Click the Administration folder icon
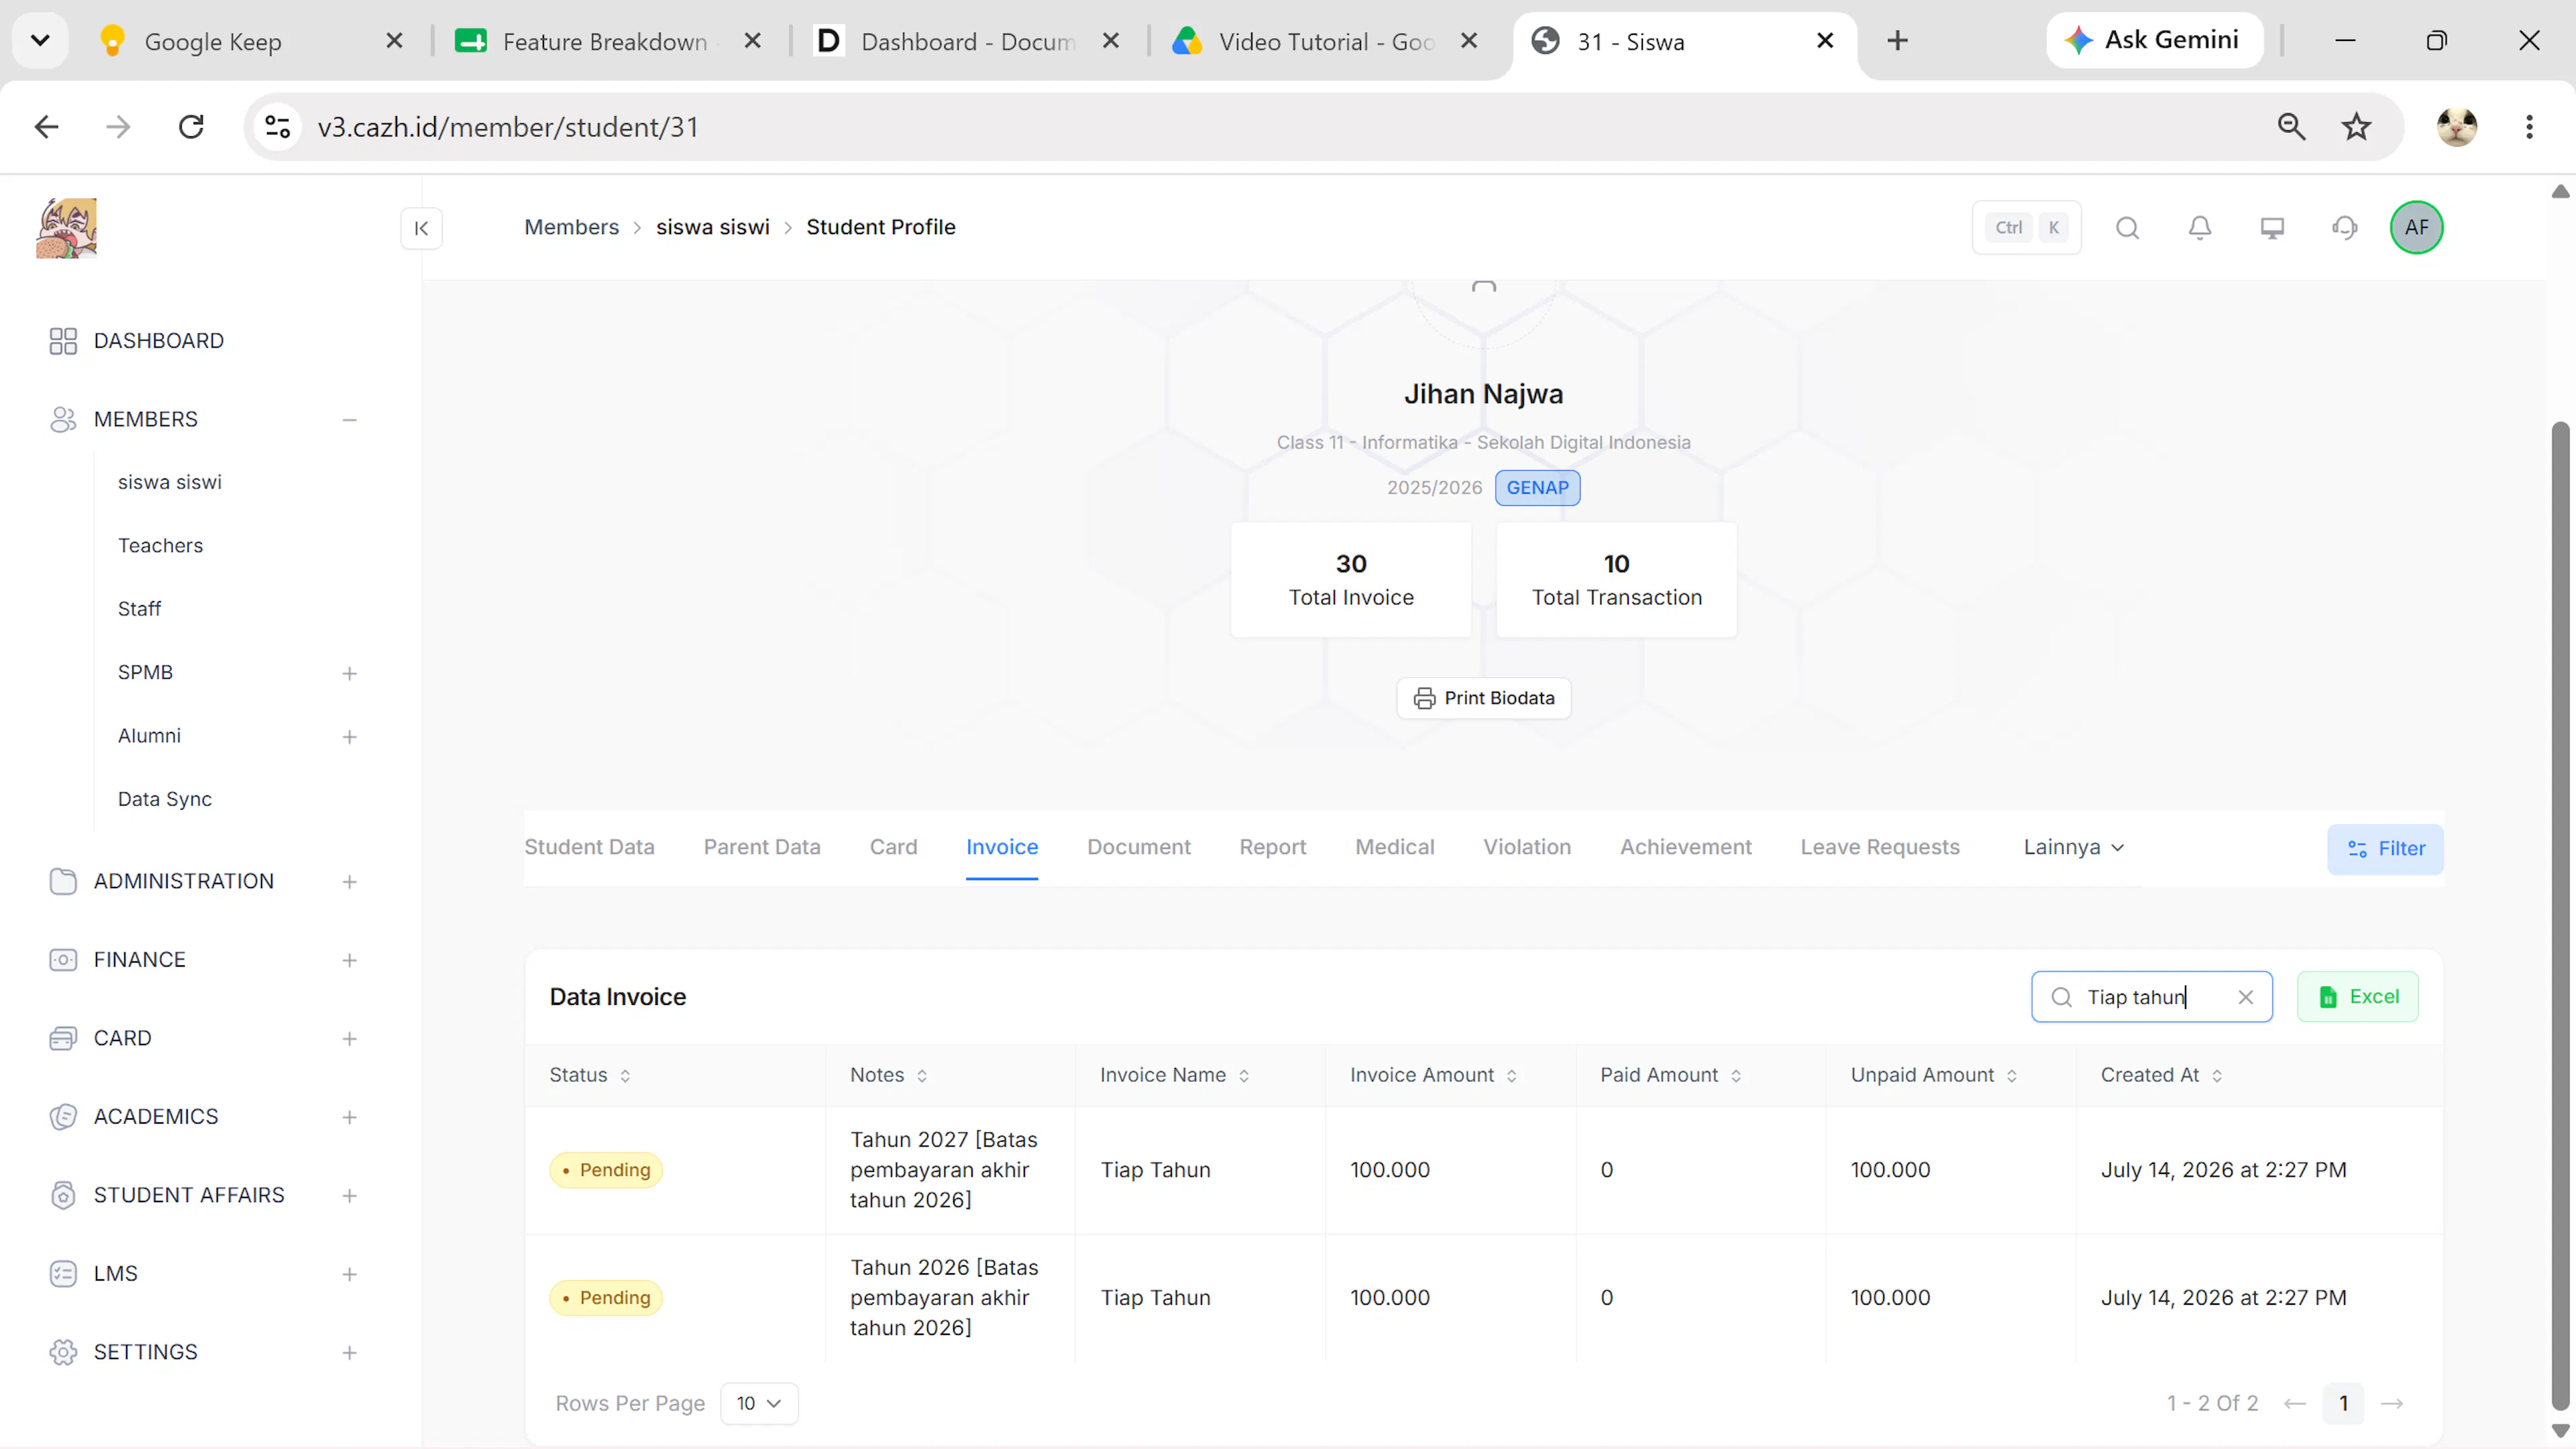The height and width of the screenshot is (1449, 2576). coord(63,882)
